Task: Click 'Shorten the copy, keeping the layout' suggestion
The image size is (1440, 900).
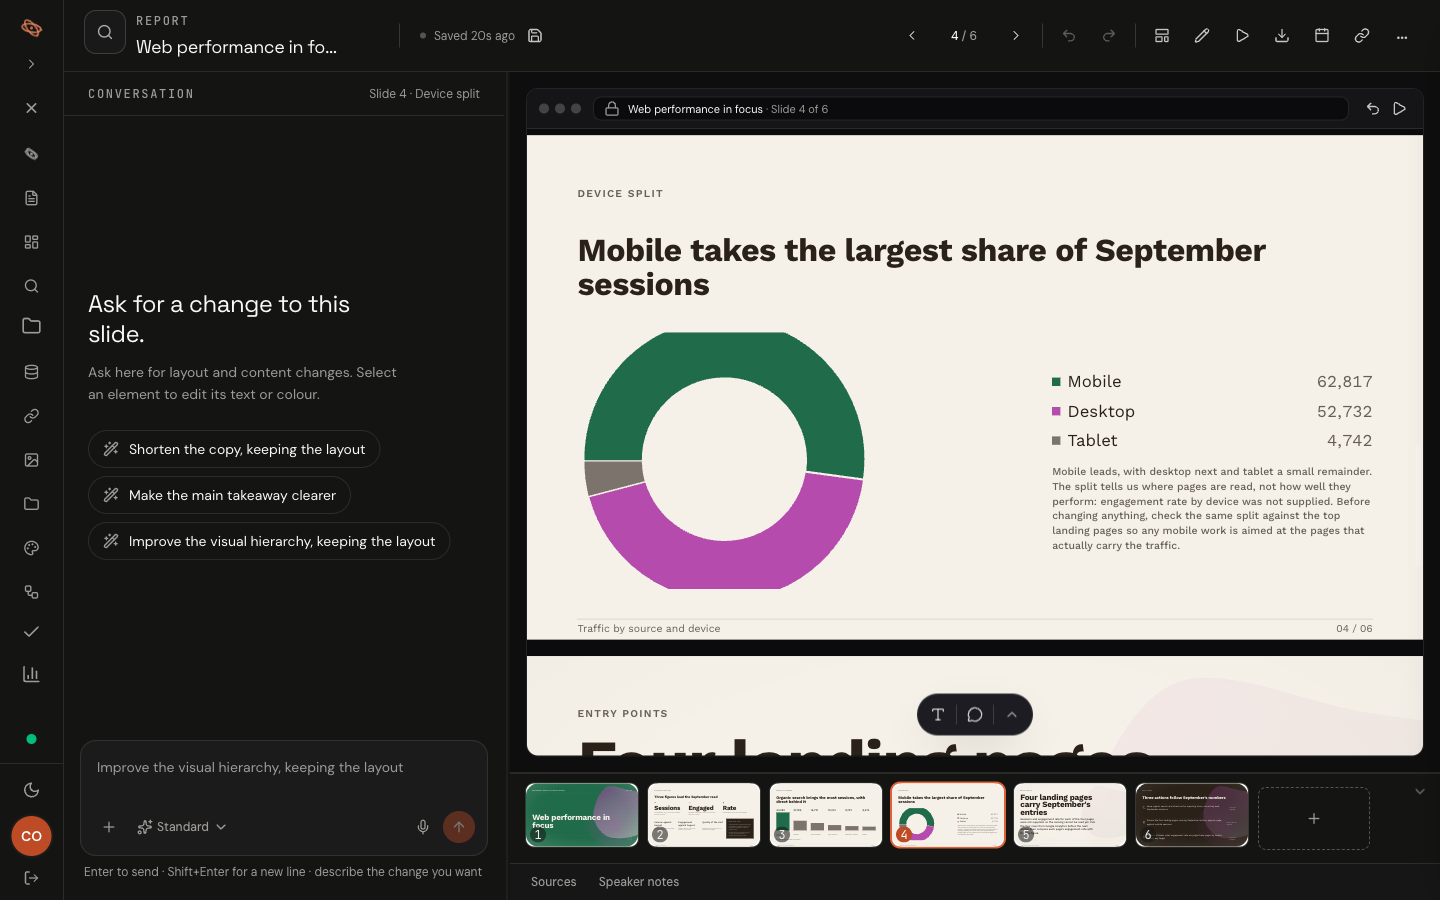Action: click(234, 449)
